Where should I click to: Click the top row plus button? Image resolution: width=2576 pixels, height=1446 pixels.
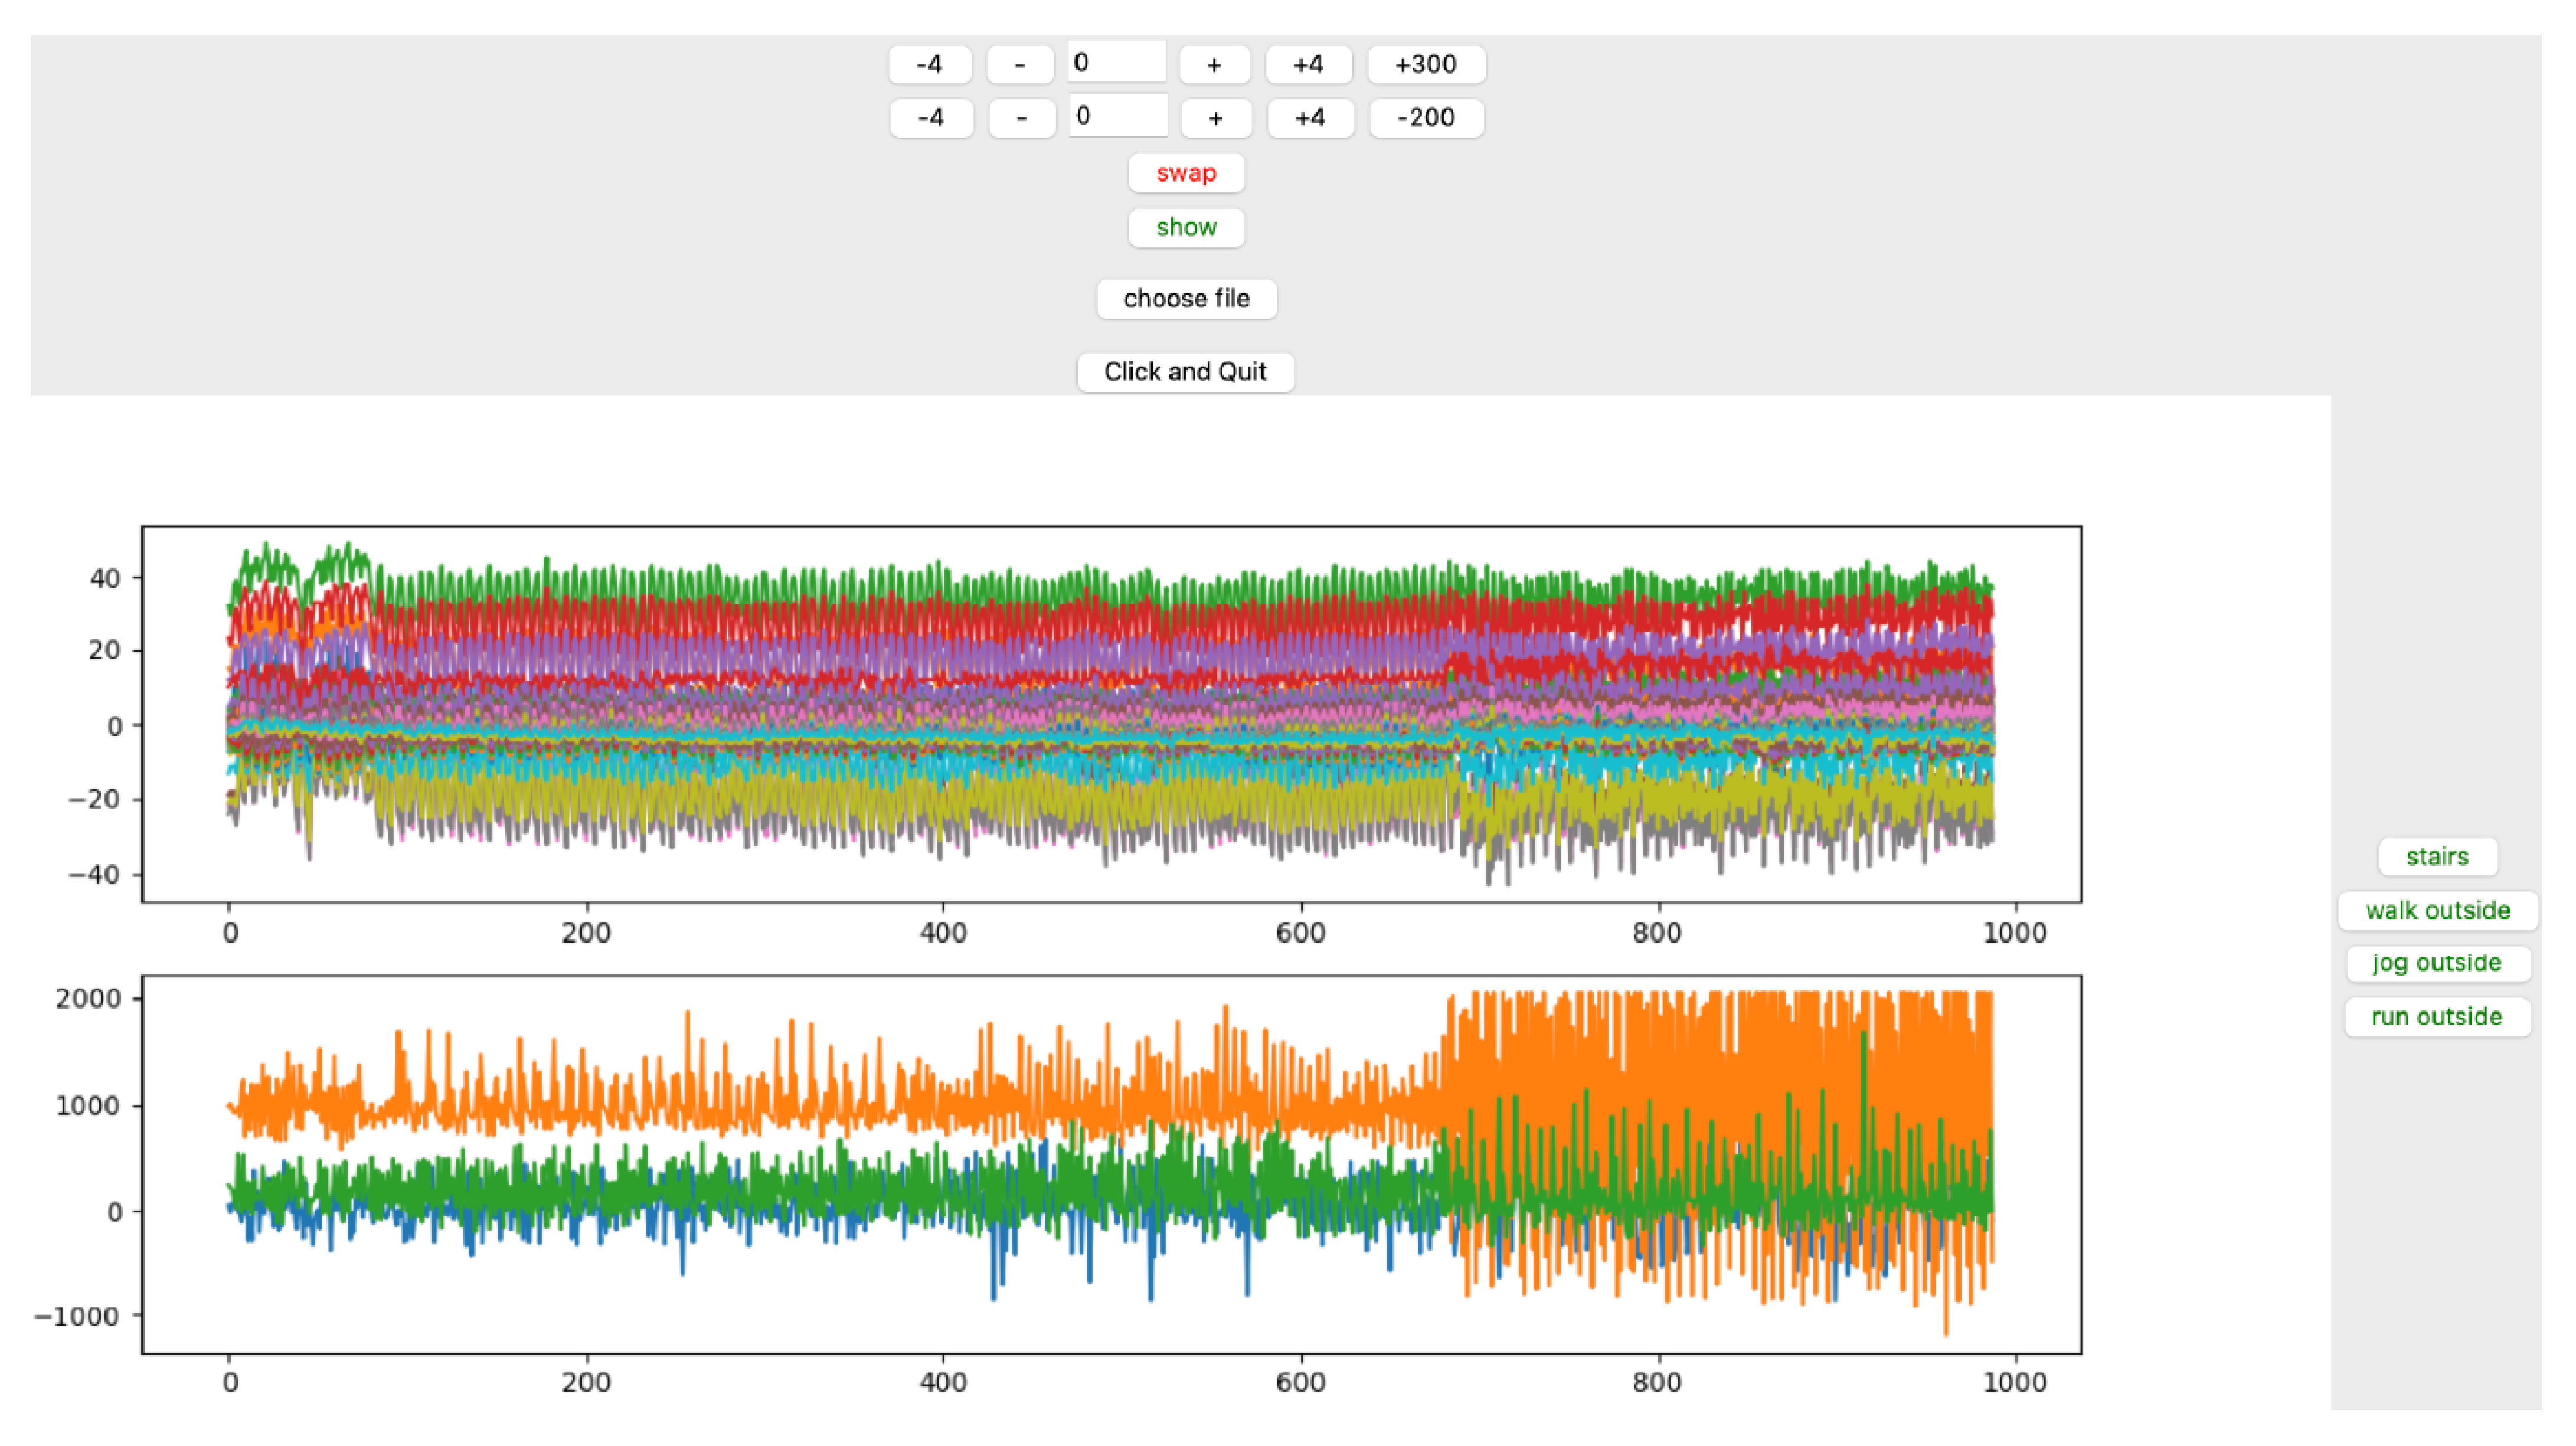pos(1214,65)
